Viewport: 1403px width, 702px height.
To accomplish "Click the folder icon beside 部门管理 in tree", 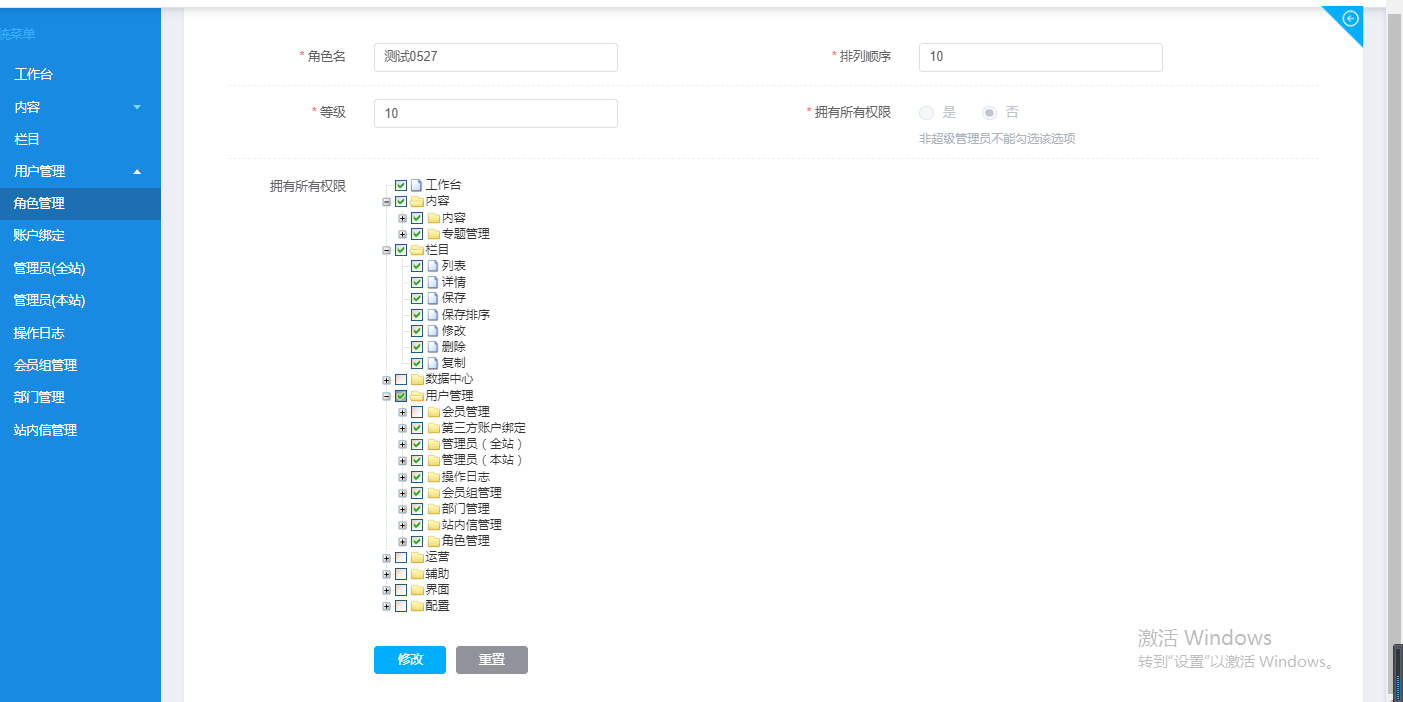I will pos(433,509).
